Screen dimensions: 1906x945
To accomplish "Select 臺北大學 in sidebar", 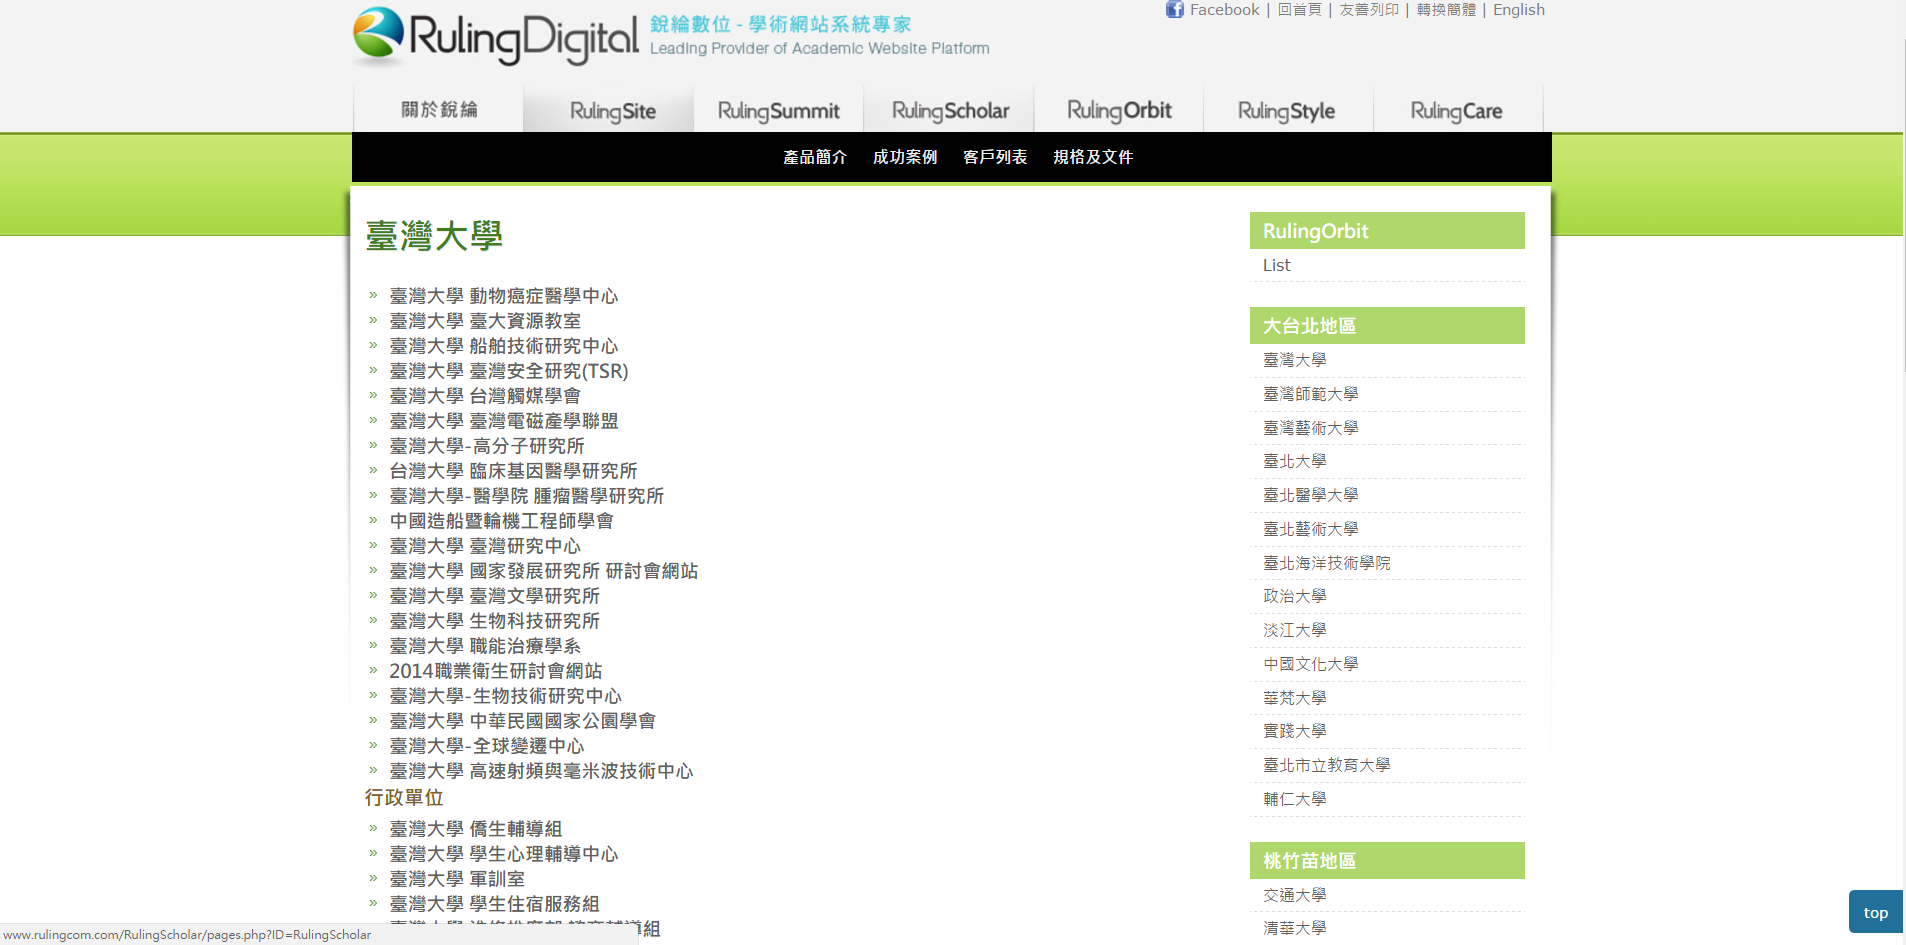I will [x=1294, y=461].
